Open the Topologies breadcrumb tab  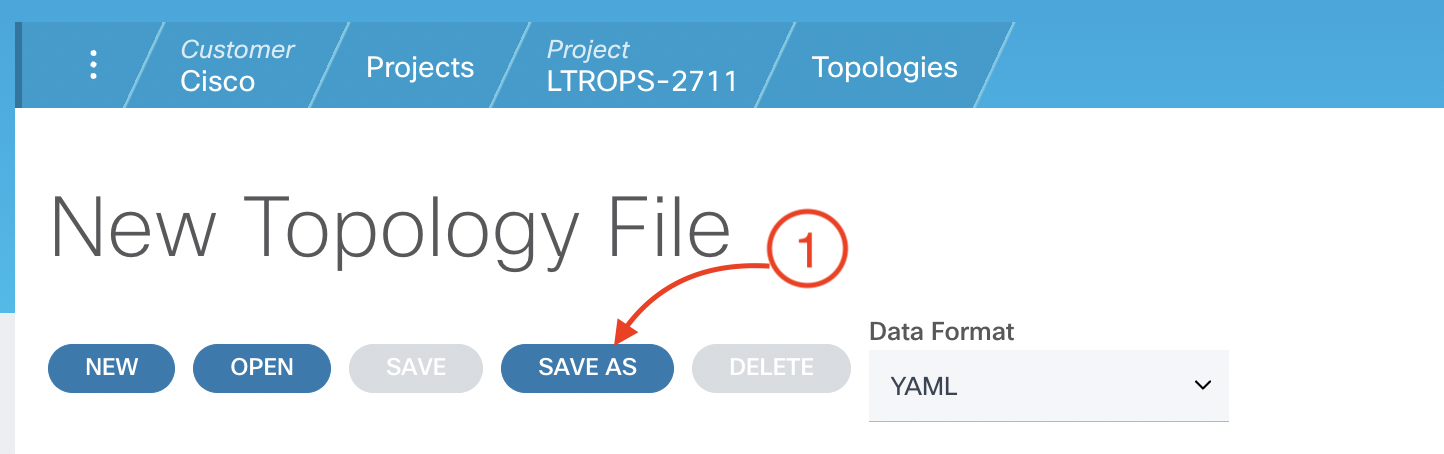(884, 67)
